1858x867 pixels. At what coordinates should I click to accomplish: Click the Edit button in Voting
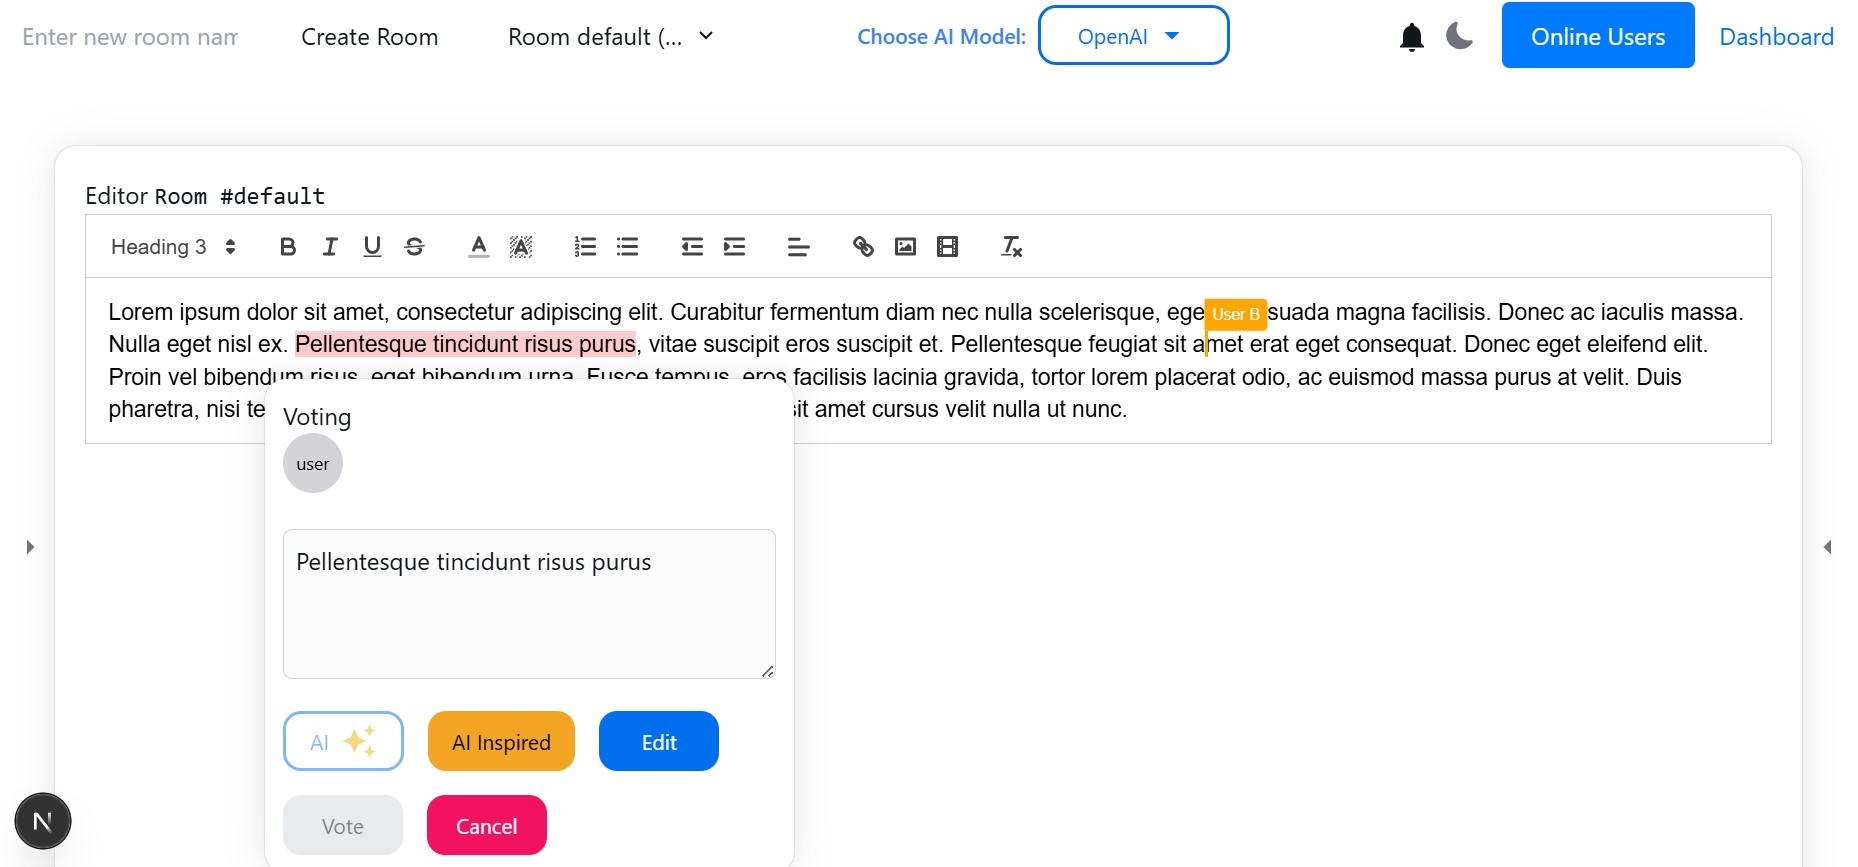pos(659,741)
